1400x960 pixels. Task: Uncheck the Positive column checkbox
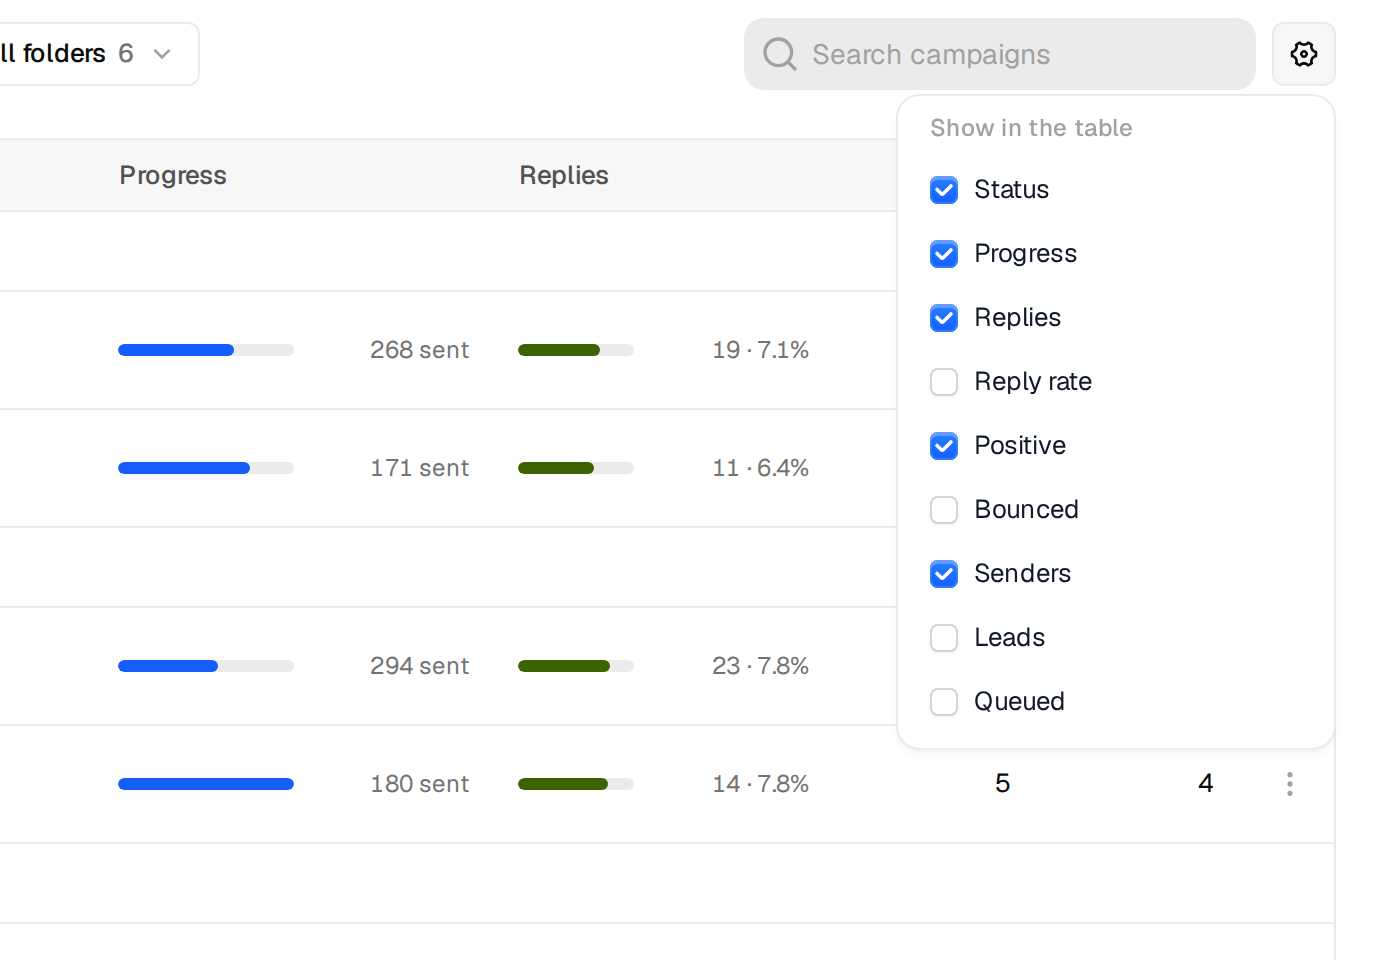(x=944, y=446)
